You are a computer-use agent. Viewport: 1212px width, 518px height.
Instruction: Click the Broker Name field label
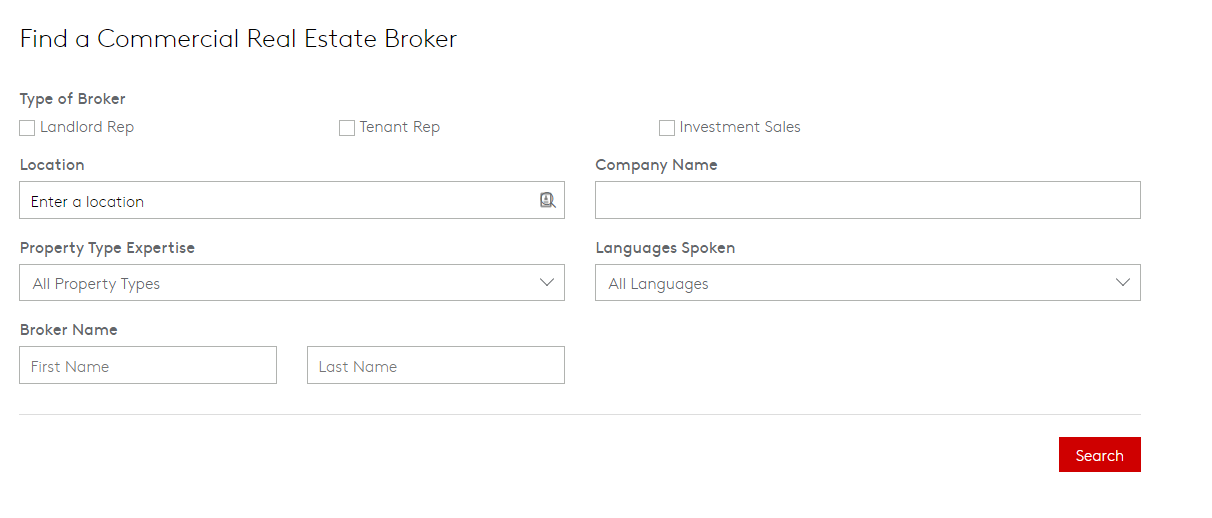(x=69, y=330)
